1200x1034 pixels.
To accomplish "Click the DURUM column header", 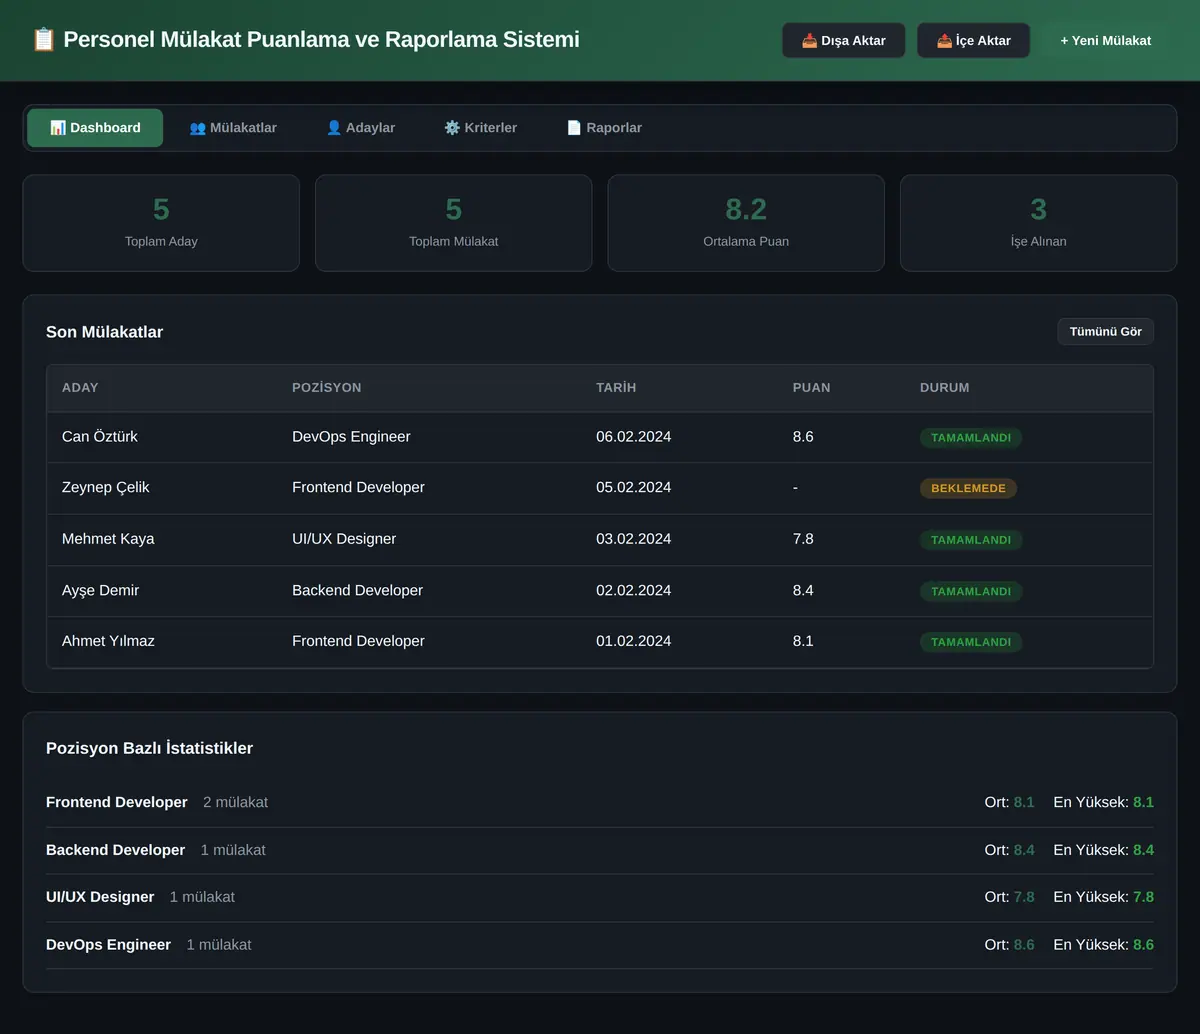I will 944,388.
